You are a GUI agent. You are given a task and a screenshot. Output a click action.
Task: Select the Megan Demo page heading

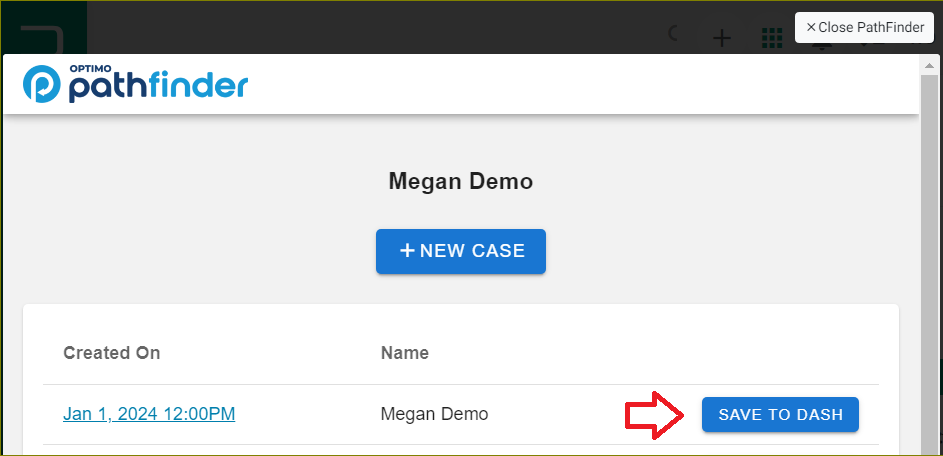coord(460,181)
